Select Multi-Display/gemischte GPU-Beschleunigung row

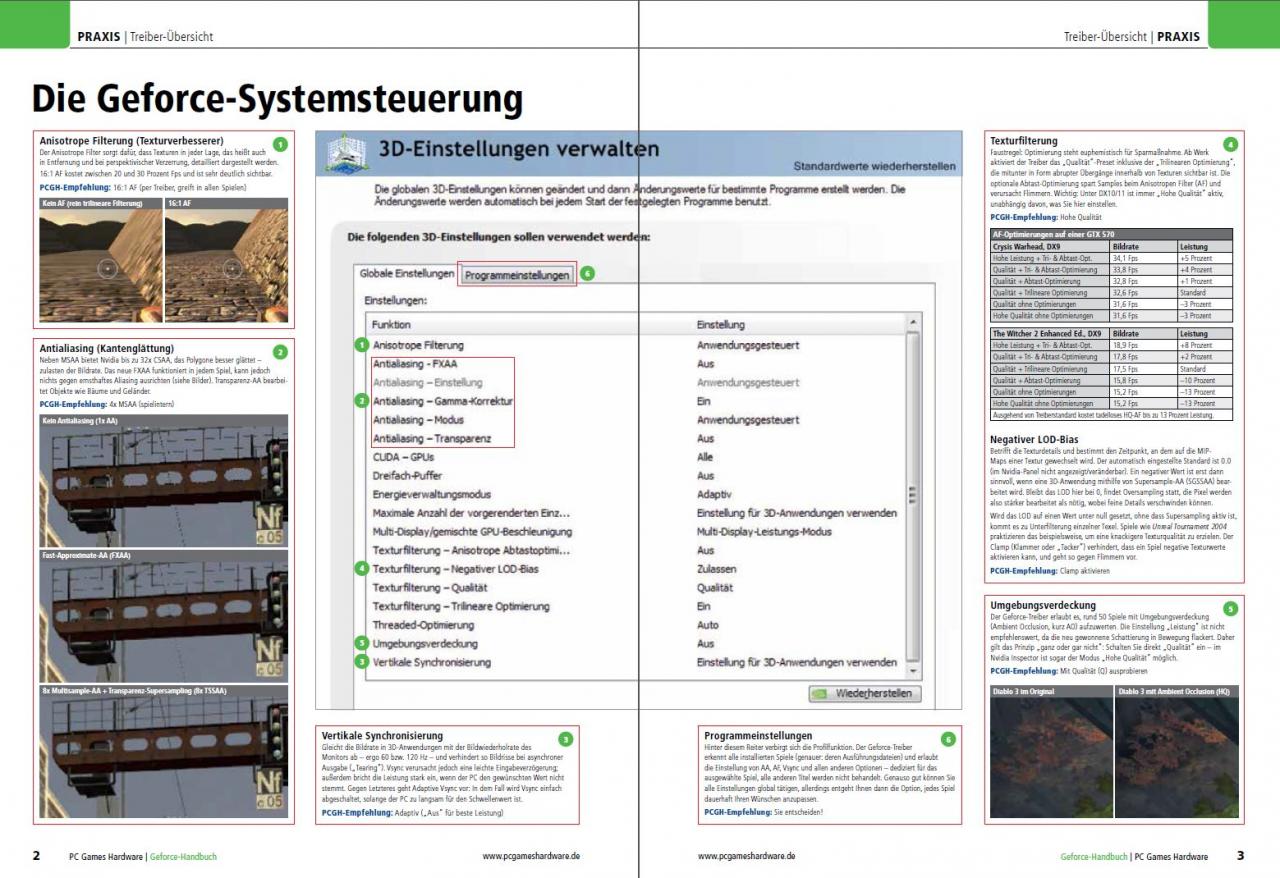[634, 532]
